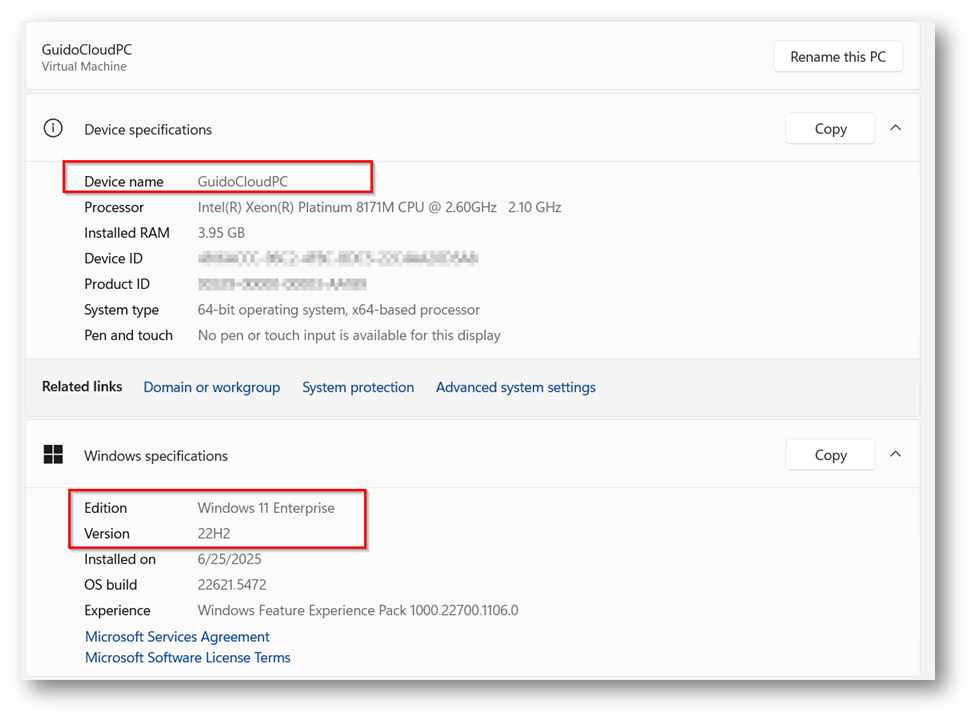Click the Intel Xeon Platinum processor text

[x=379, y=208]
